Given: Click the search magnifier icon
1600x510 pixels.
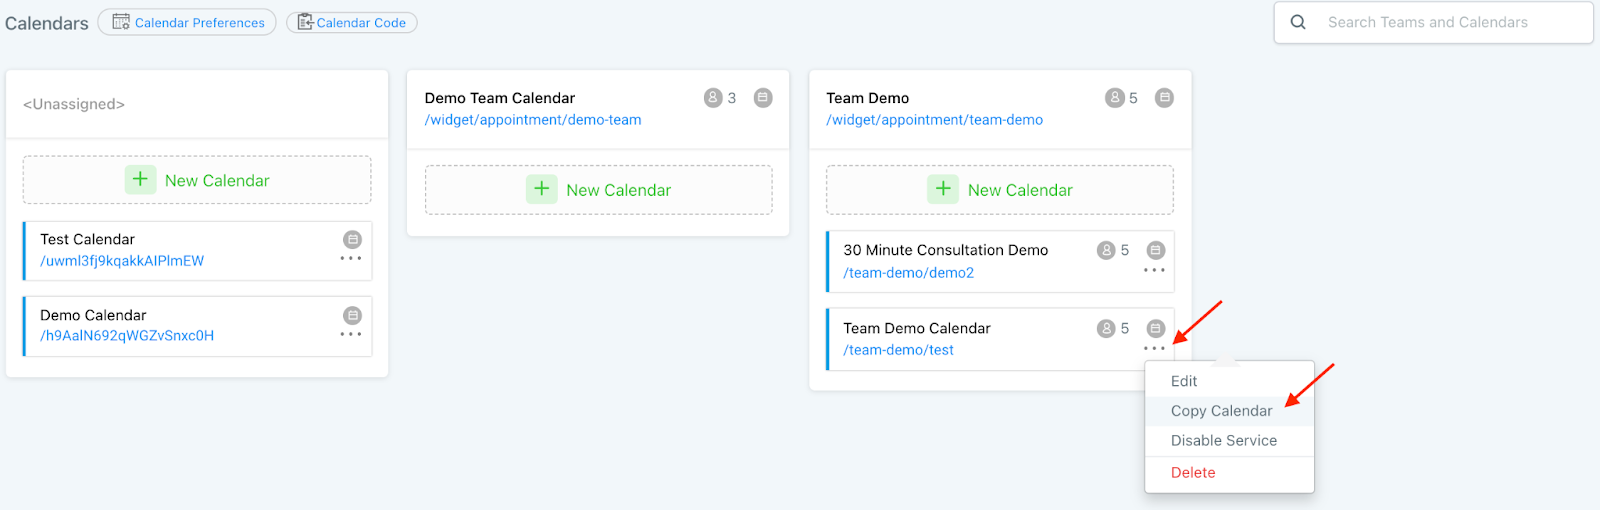Looking at the screenshot, I should tap(1298, 22).
